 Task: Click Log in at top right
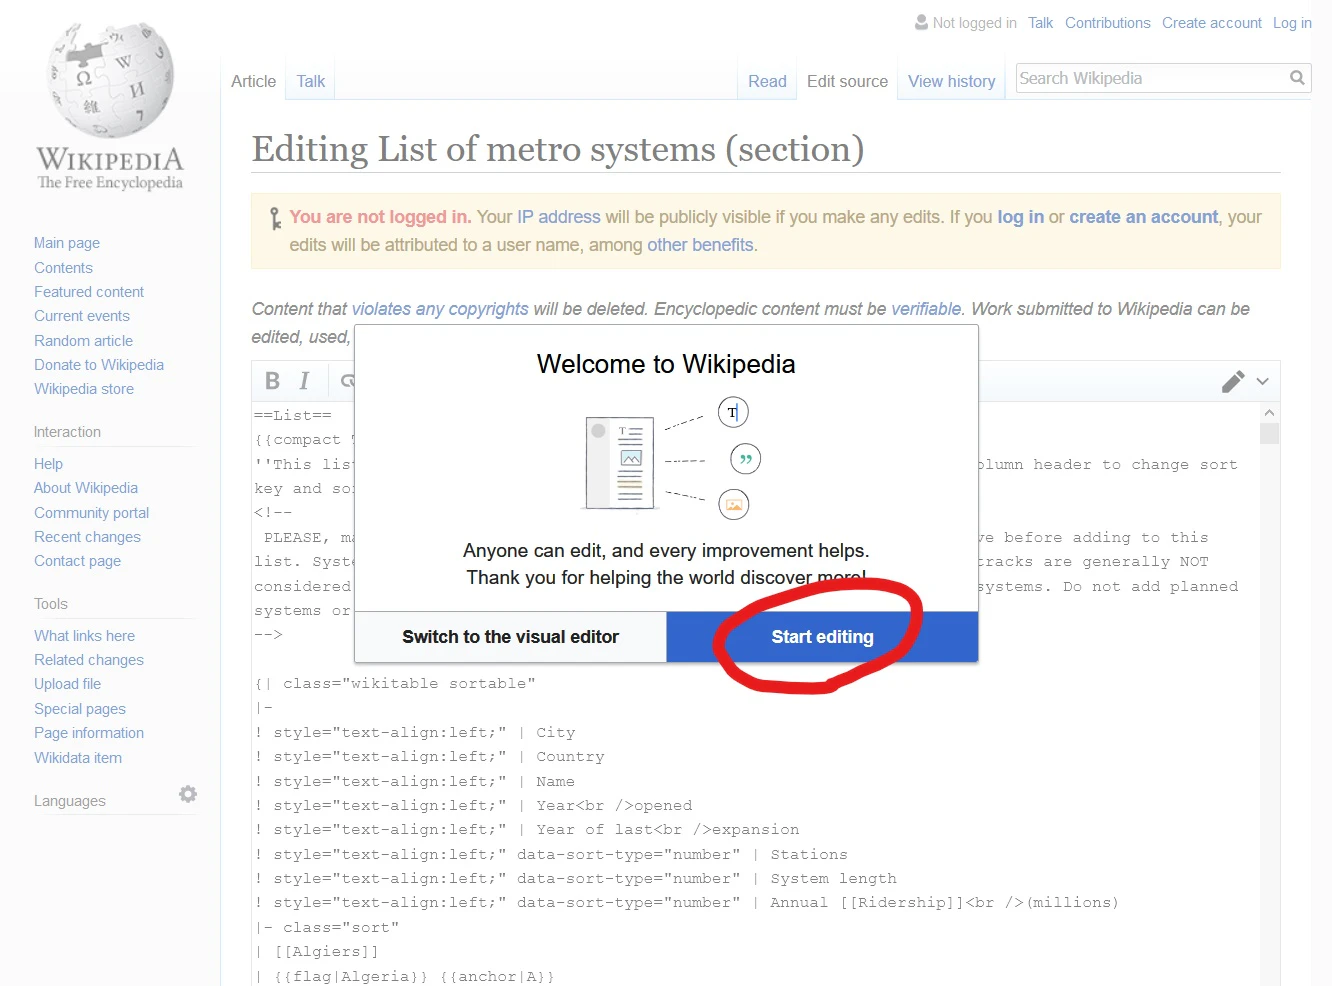tap(1292, 23)
